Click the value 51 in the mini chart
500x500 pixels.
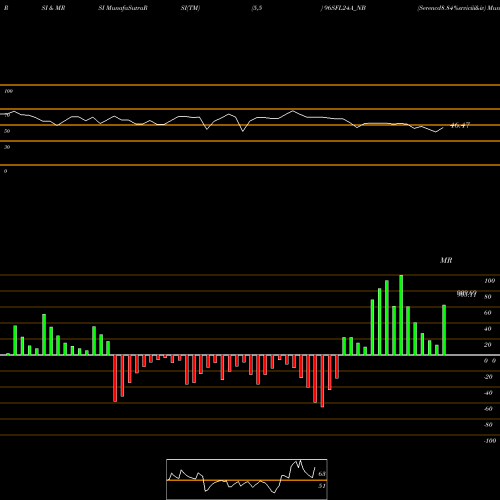point(322,486)
